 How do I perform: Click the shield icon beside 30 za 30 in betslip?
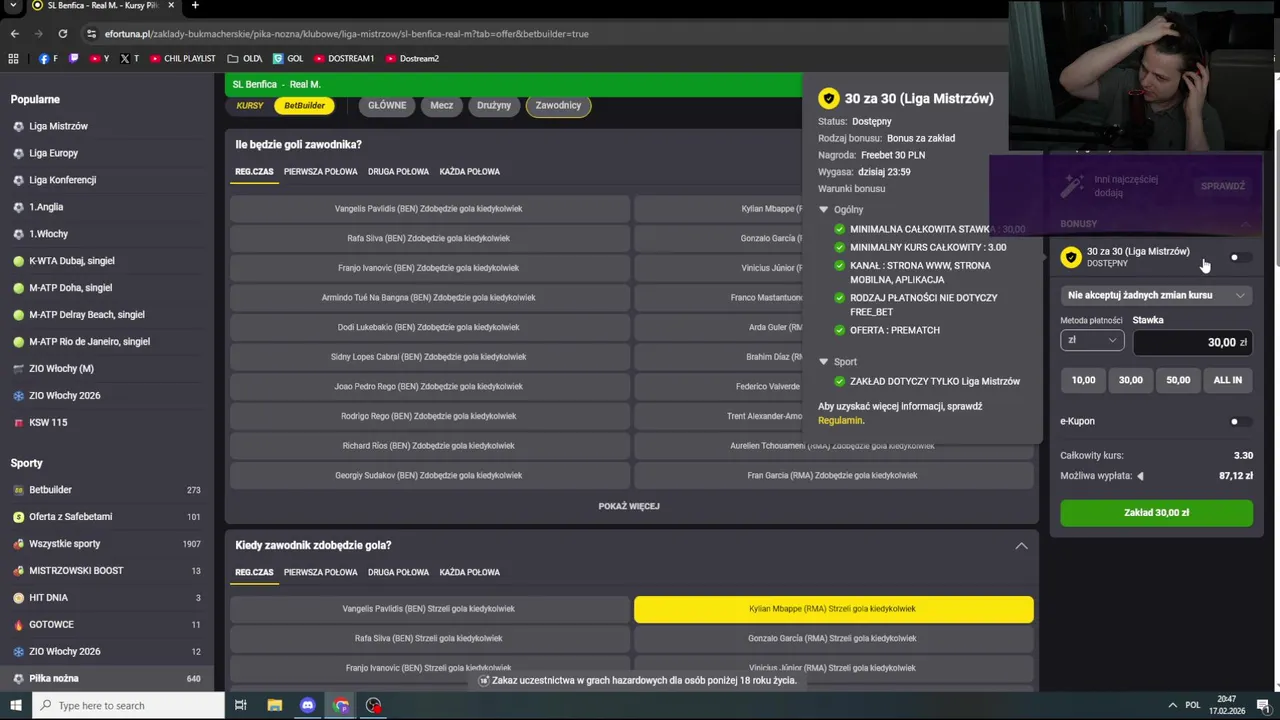point(1071,257)
